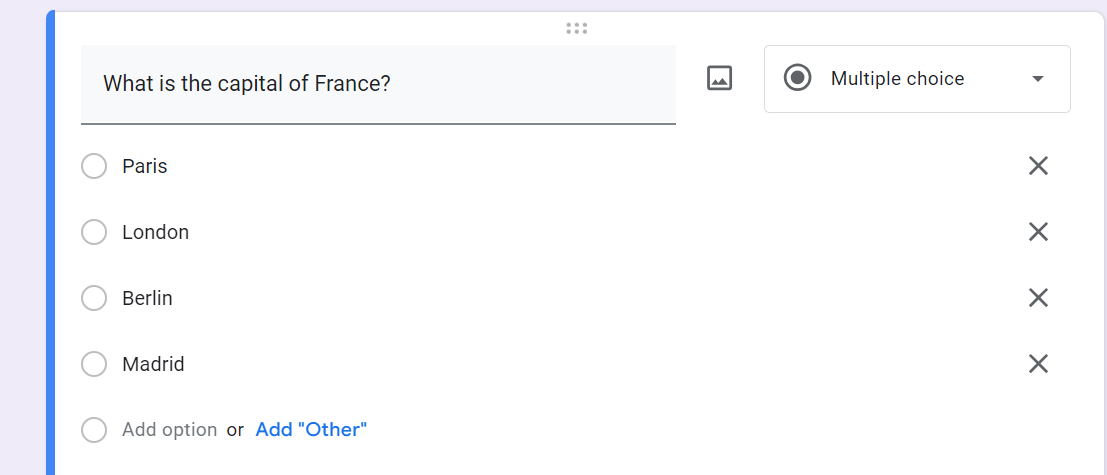Delete the London answer option

pyautogui.click(x=1038, y=232)
